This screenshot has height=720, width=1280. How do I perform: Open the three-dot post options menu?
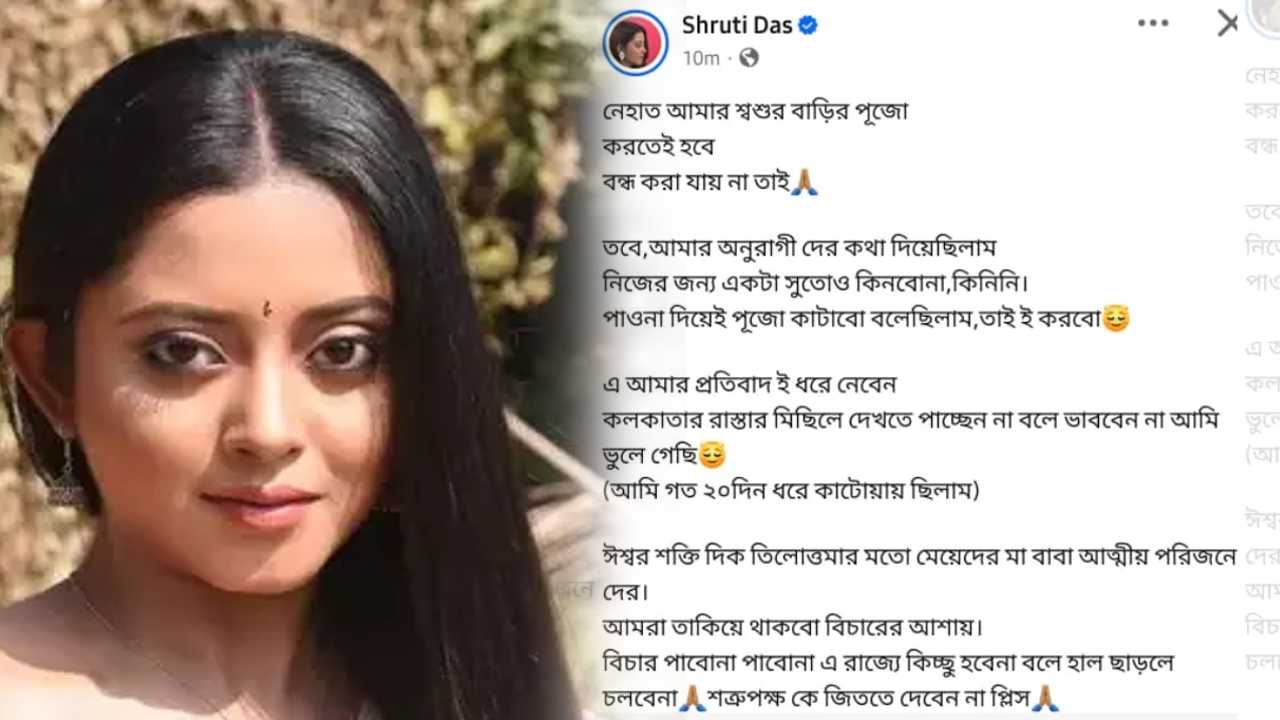[x=1153, y=24]
